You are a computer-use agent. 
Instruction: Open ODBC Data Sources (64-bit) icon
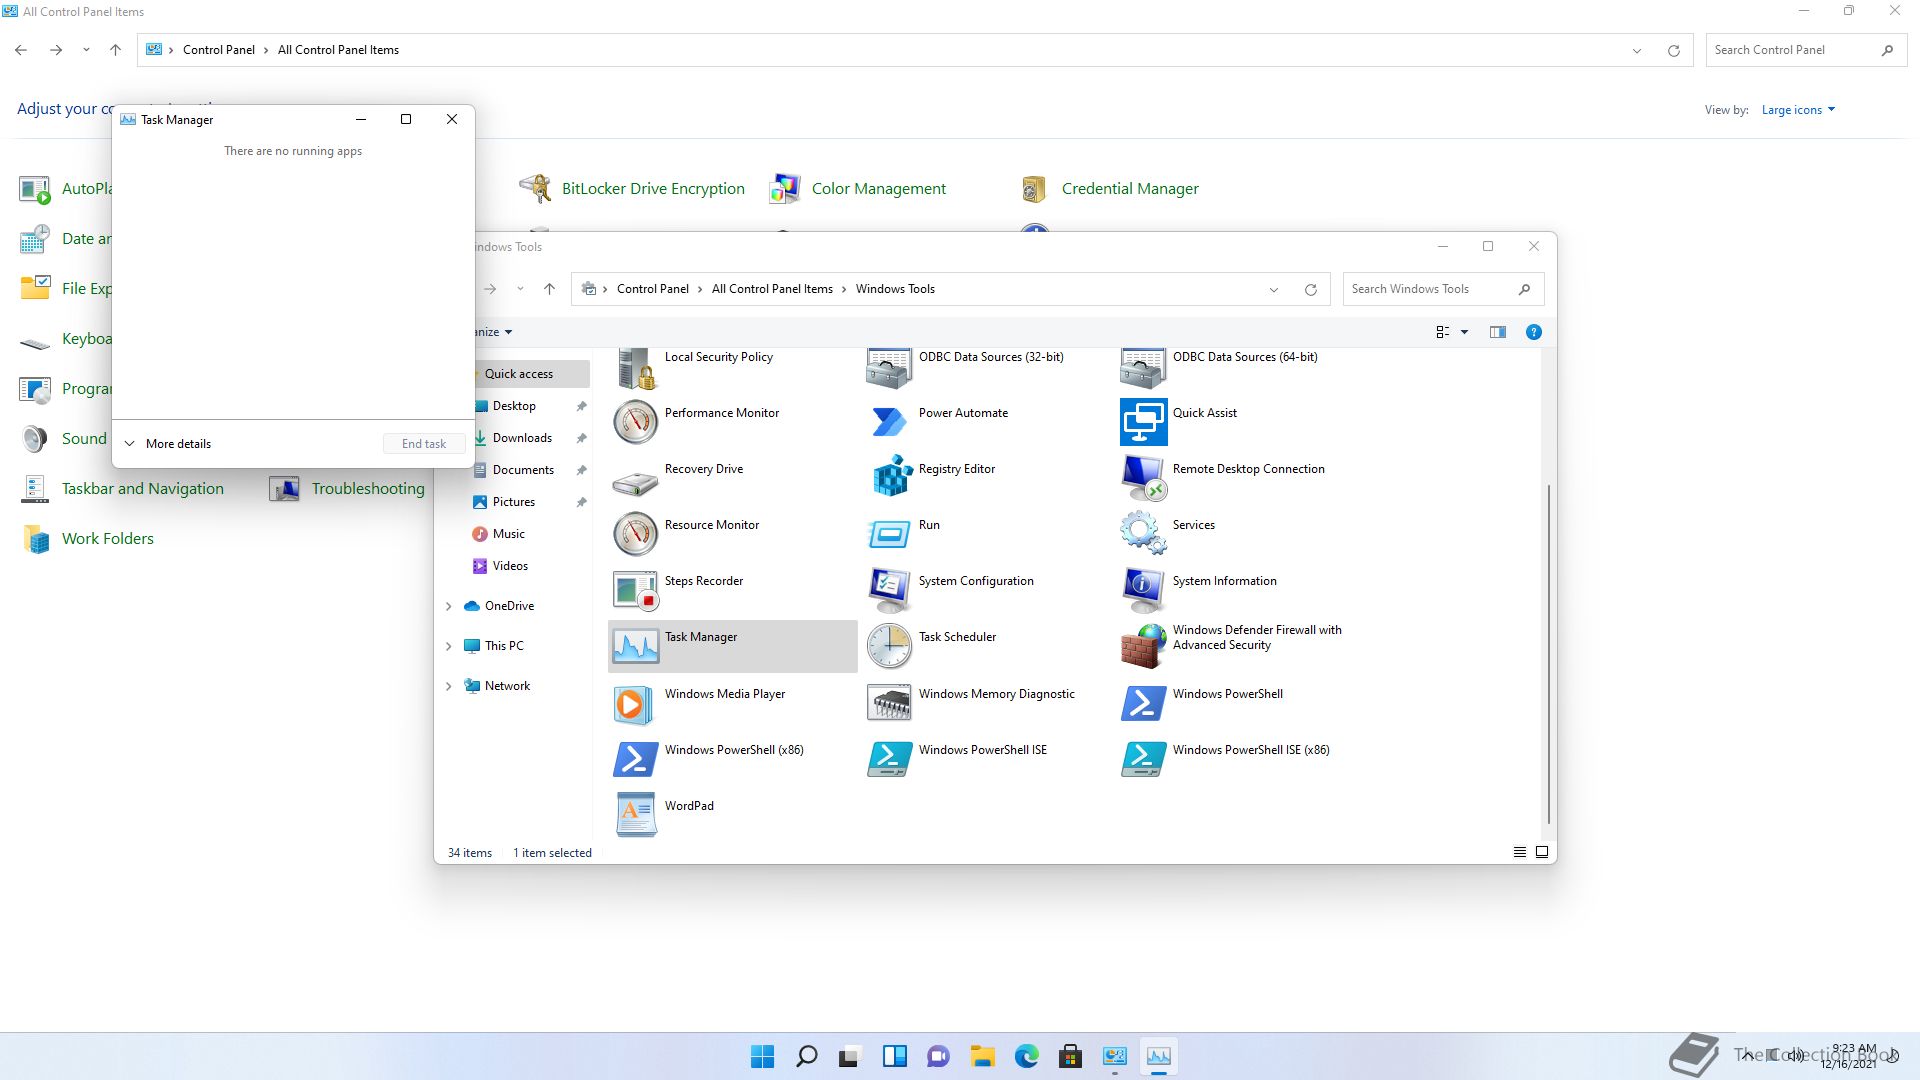pos(1144,367)
